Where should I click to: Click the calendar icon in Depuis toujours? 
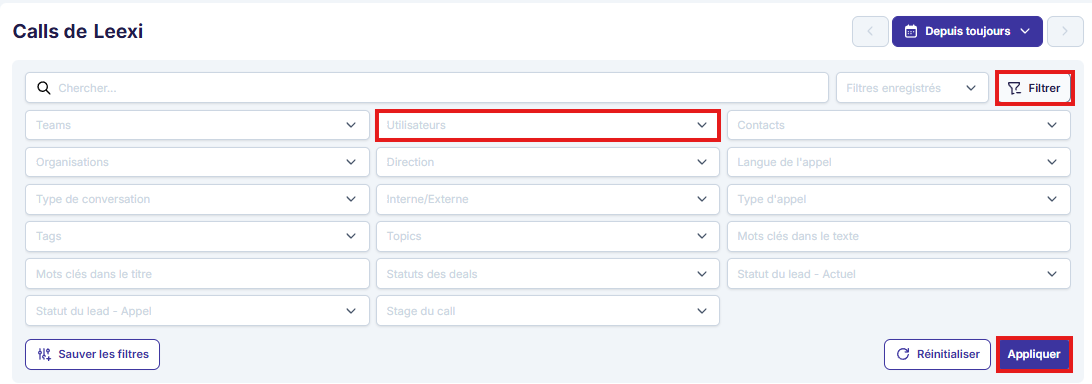tap(910, 31)
